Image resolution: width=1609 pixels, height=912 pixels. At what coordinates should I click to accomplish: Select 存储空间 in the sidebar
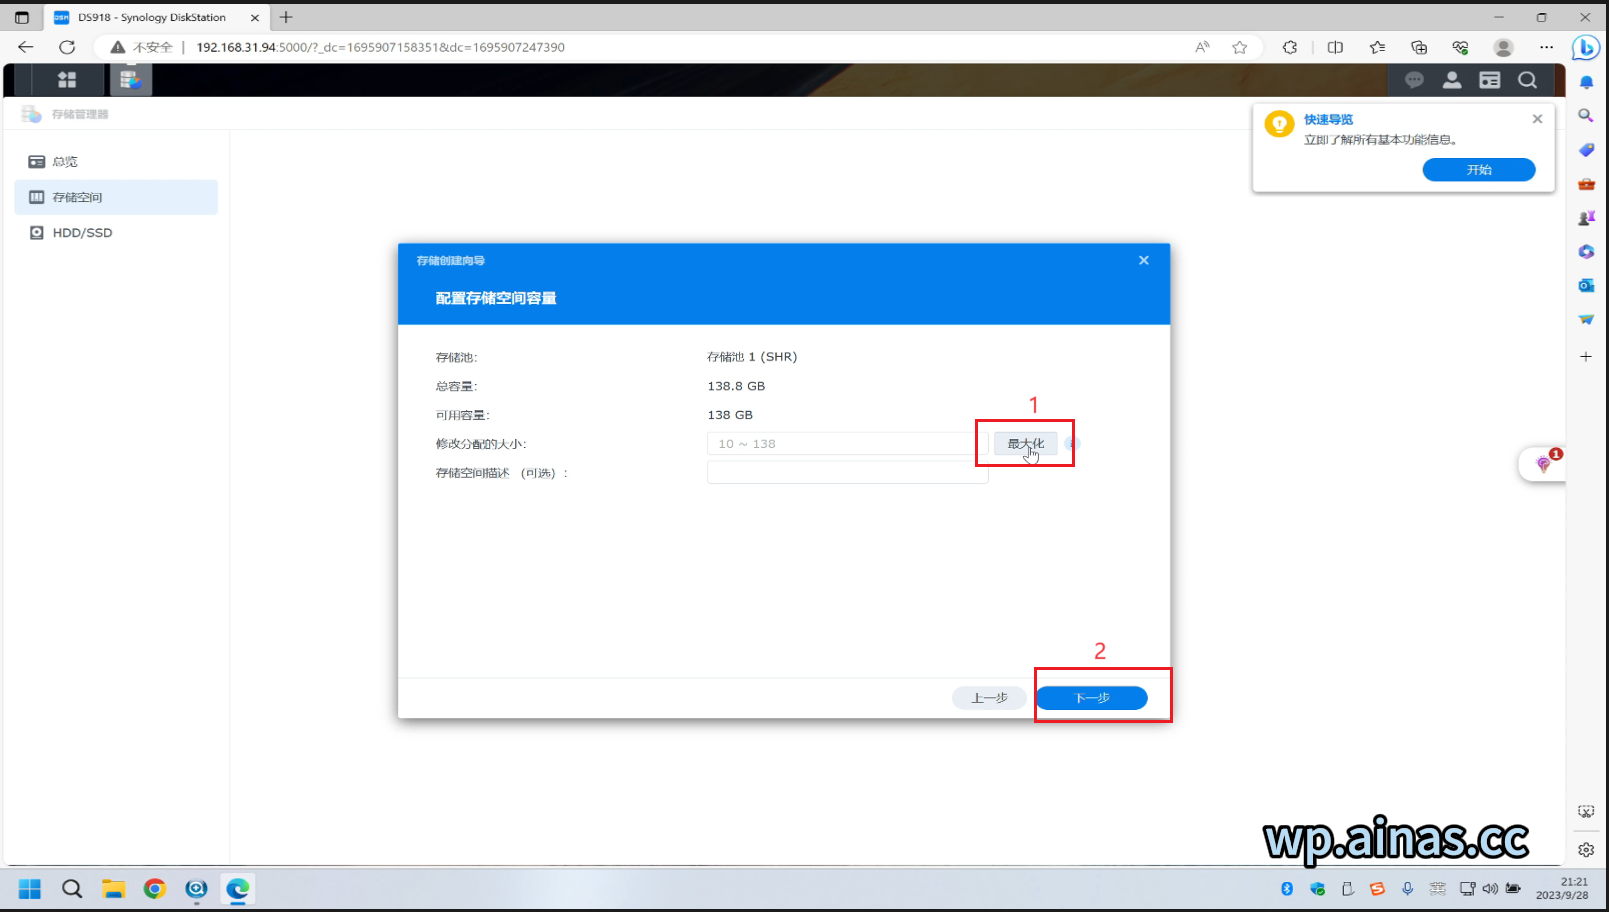pos(77,197)
